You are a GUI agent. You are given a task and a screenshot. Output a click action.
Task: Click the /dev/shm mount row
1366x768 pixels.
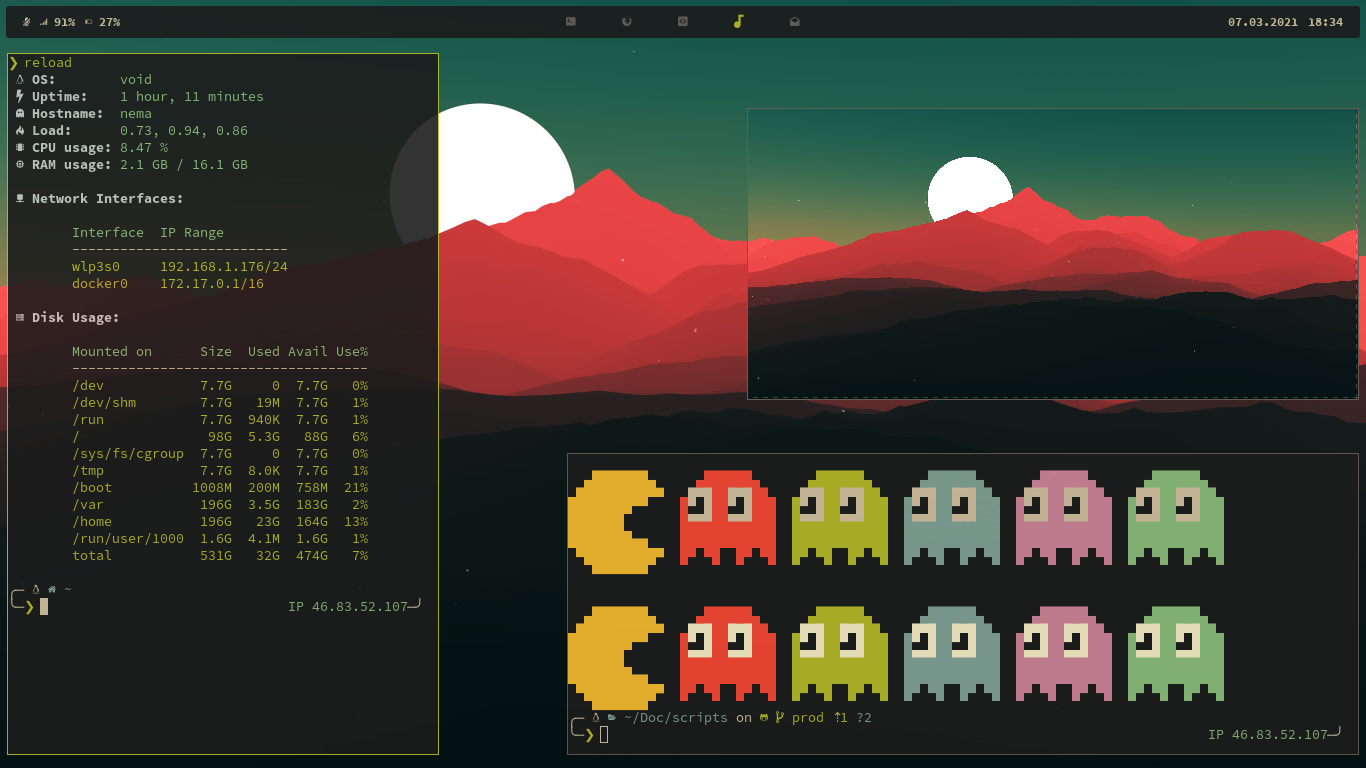click(220, 402)
